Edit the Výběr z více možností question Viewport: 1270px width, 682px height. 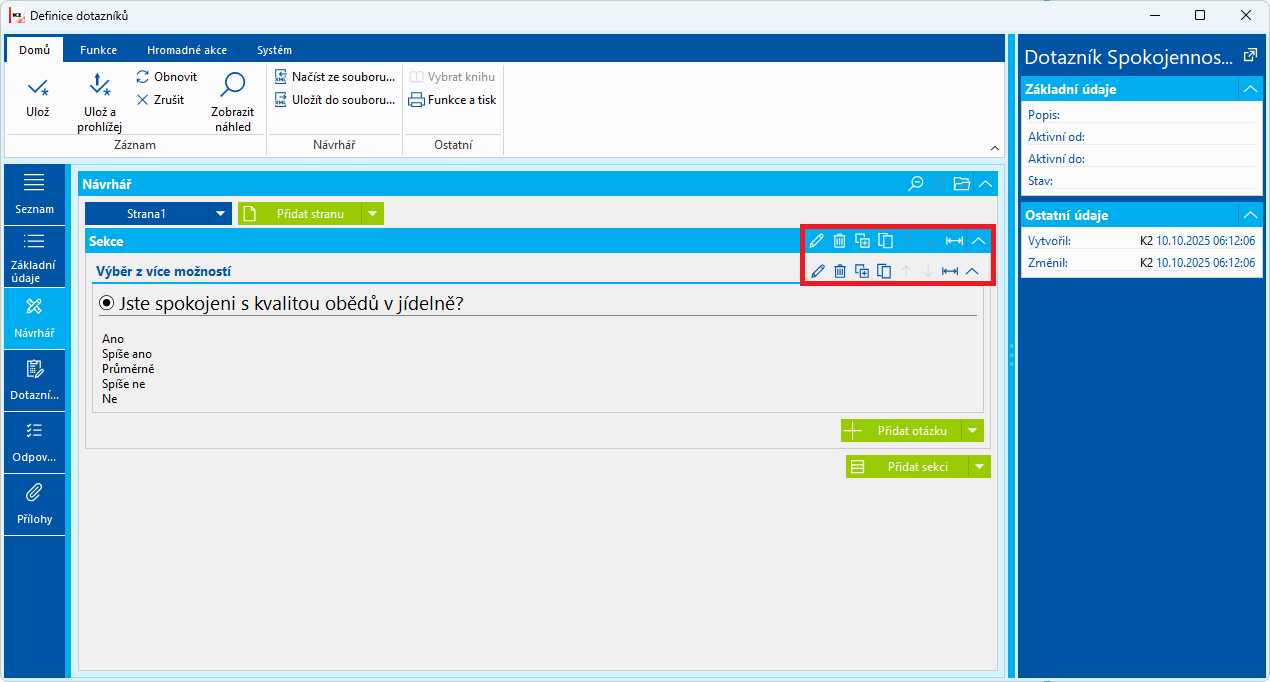tap(817, 271)
